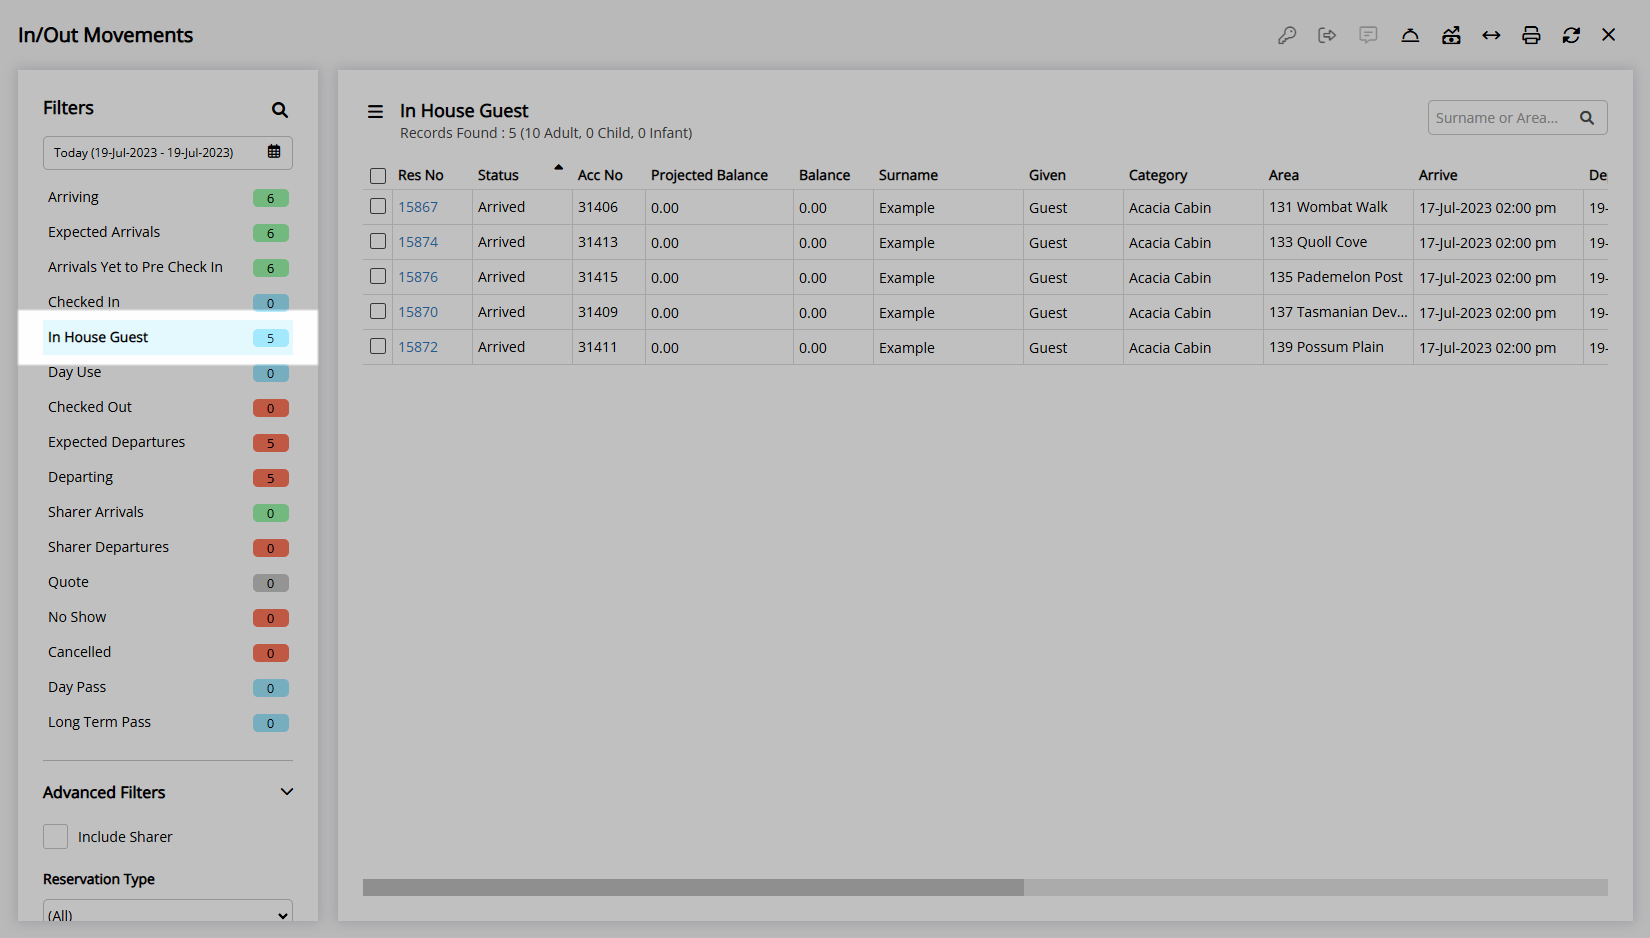
Task: Click the money chart rates icon
Action: [x=1451, y=36]
